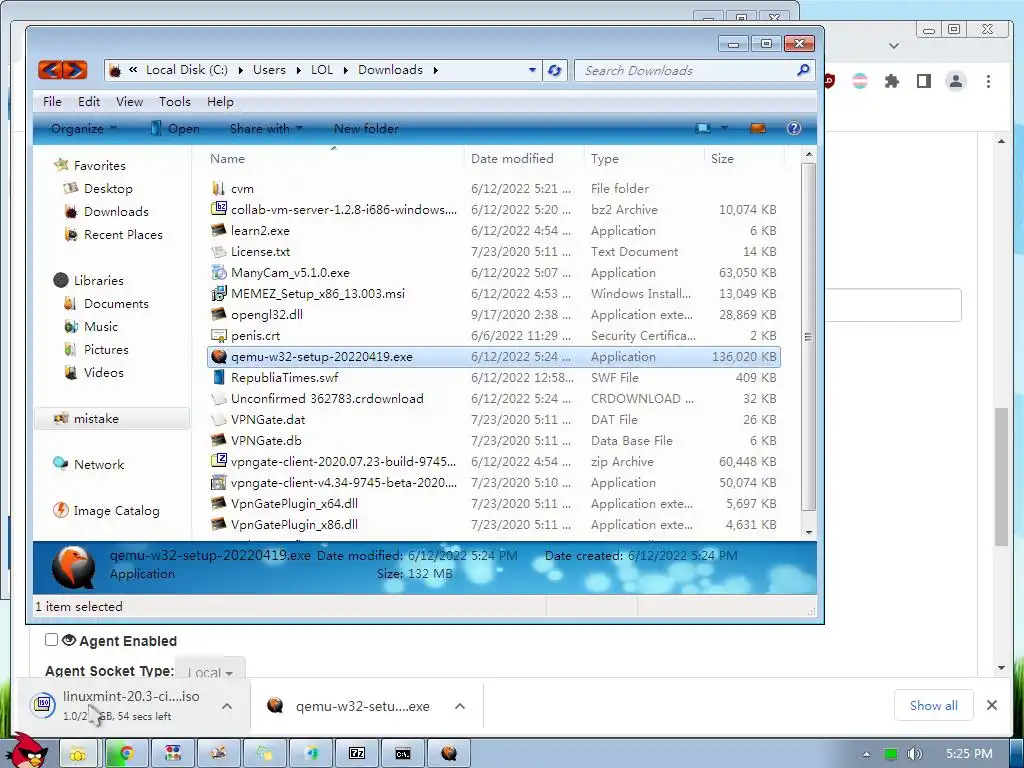Close the Chrome downloads bar
1024x768 pixels.
coord(992,705)
